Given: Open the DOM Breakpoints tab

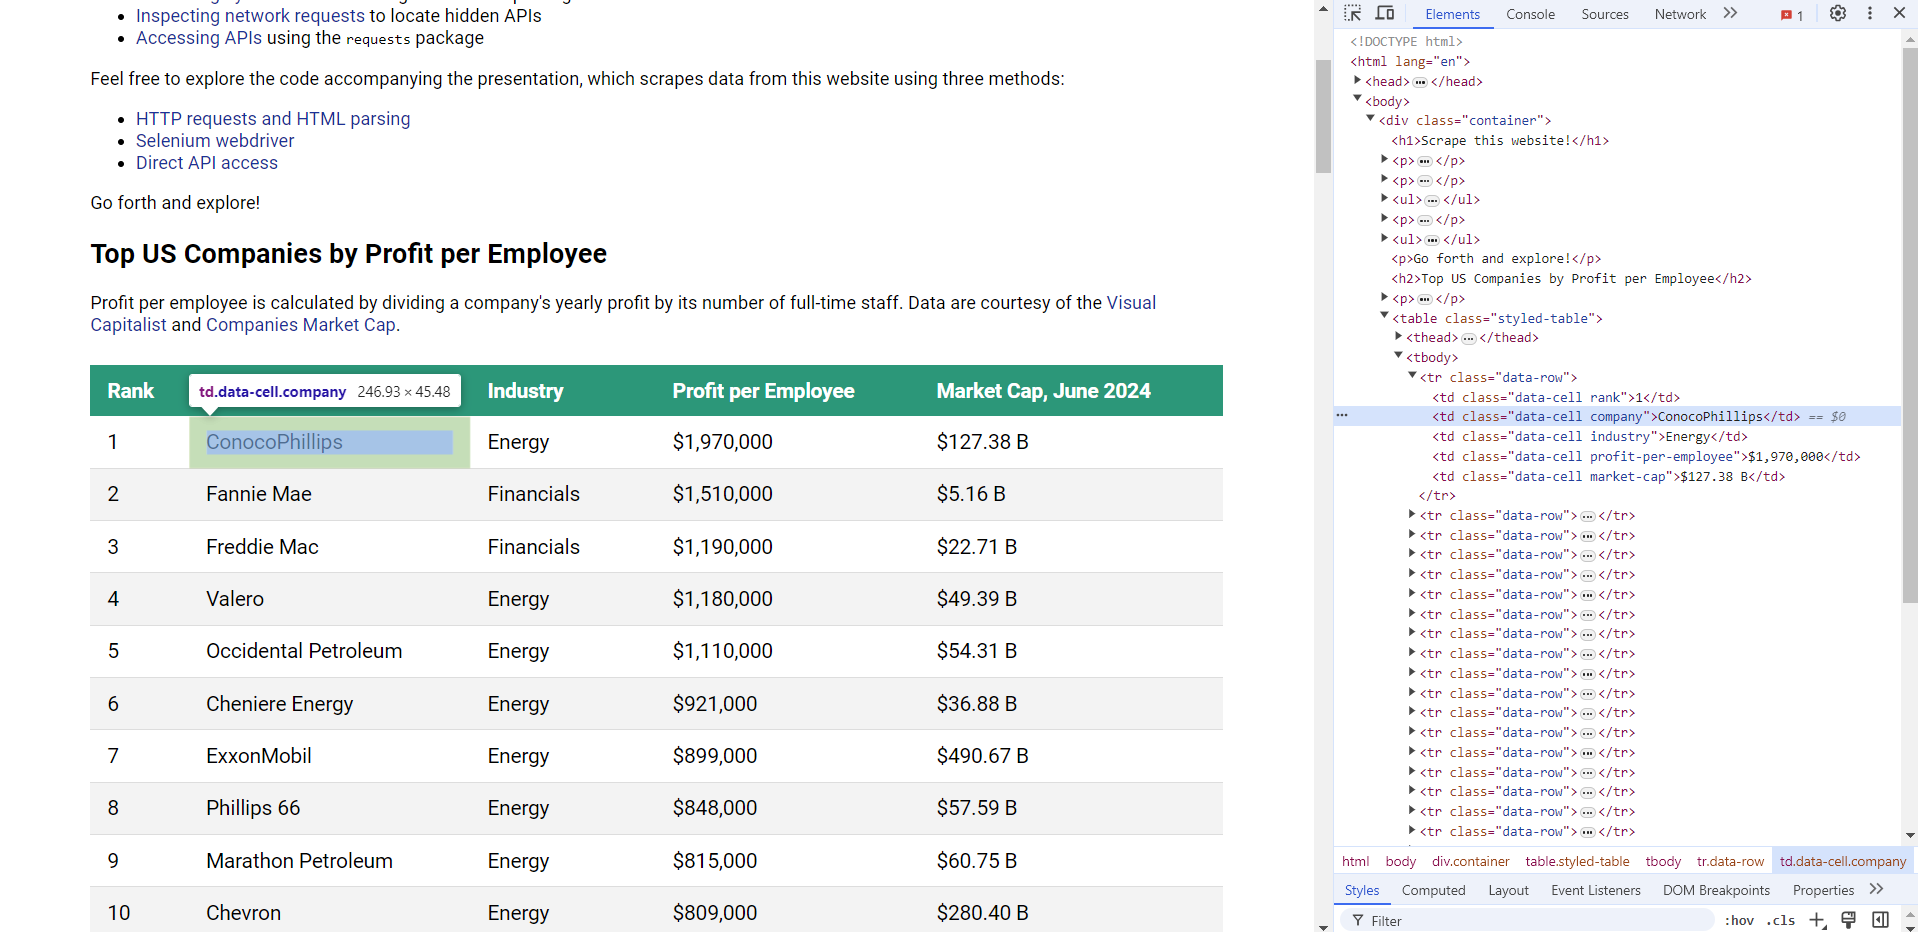Looking at the screenshot, I should pos(1716,890).
